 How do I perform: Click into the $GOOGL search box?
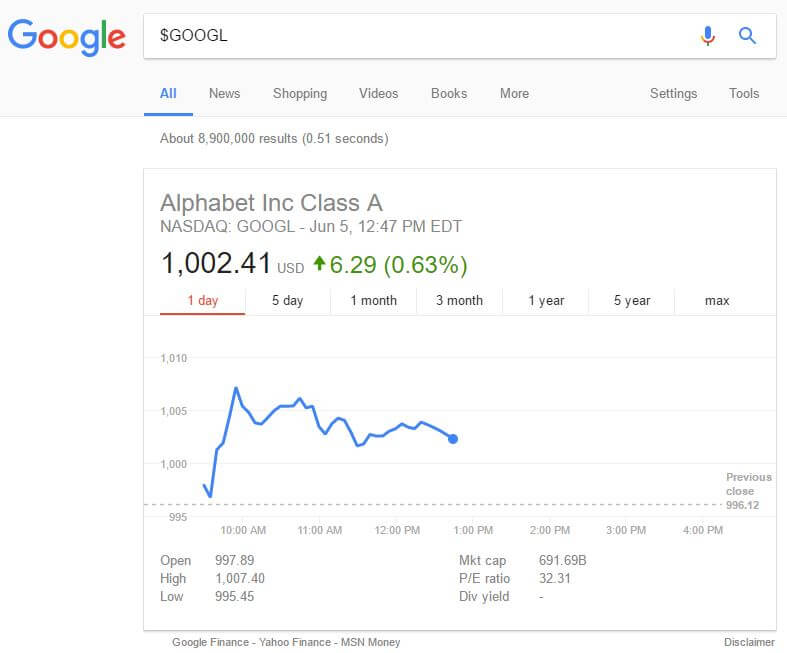click(x=420, y=36)
